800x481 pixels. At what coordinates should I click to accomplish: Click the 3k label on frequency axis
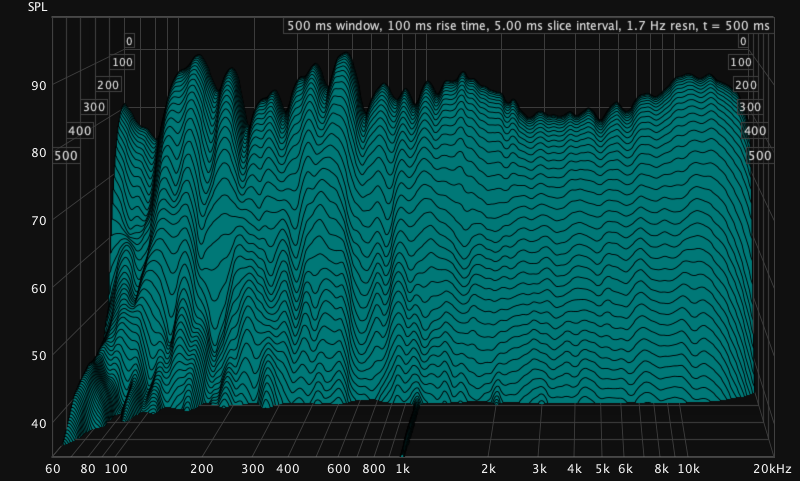[539, 469]
